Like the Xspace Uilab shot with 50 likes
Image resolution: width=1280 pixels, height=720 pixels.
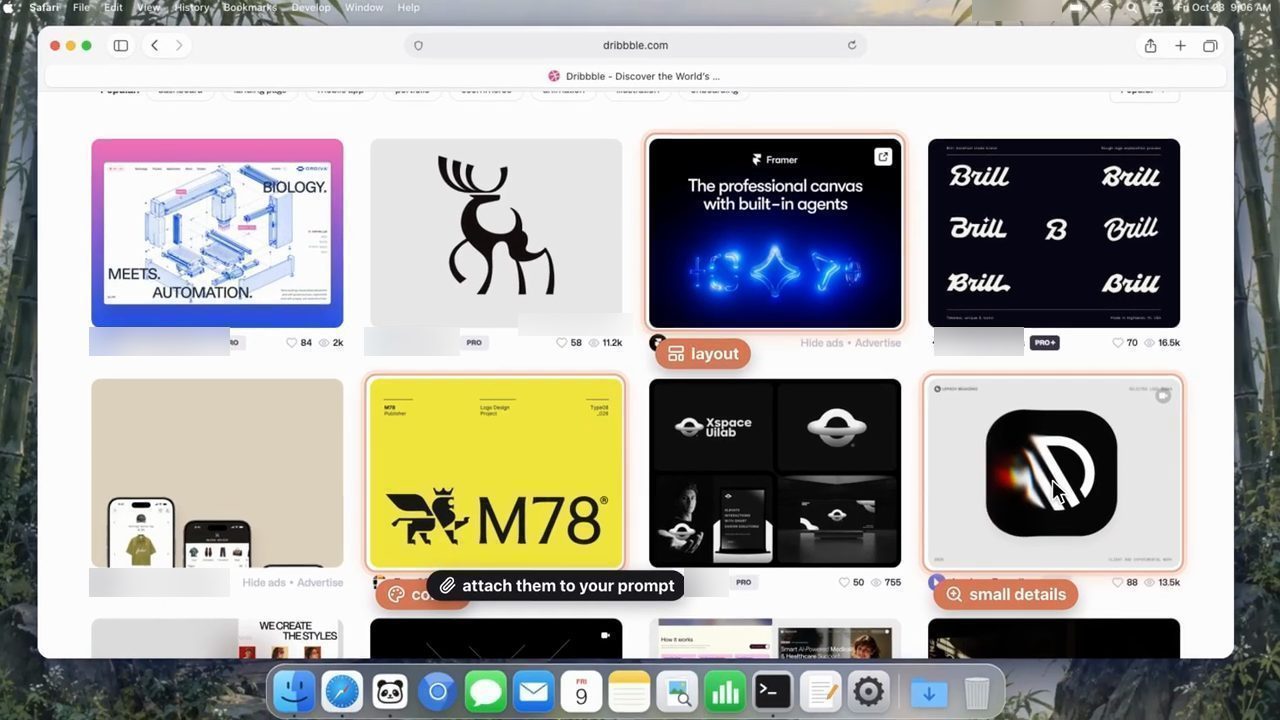click(x=845, y=582)
